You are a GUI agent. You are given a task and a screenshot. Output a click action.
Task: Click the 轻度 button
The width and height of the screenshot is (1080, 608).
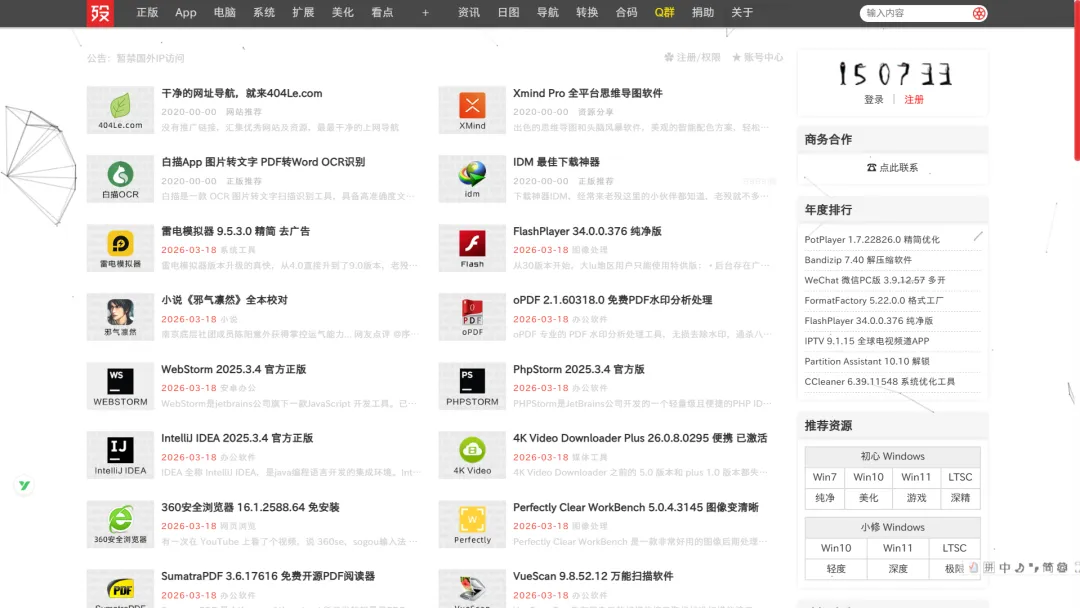coord(835,569)
